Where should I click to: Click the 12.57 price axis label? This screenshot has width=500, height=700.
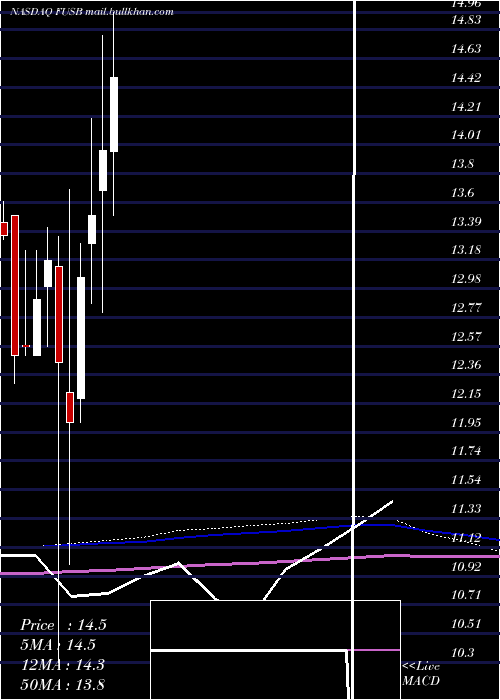tap(466, 337)
